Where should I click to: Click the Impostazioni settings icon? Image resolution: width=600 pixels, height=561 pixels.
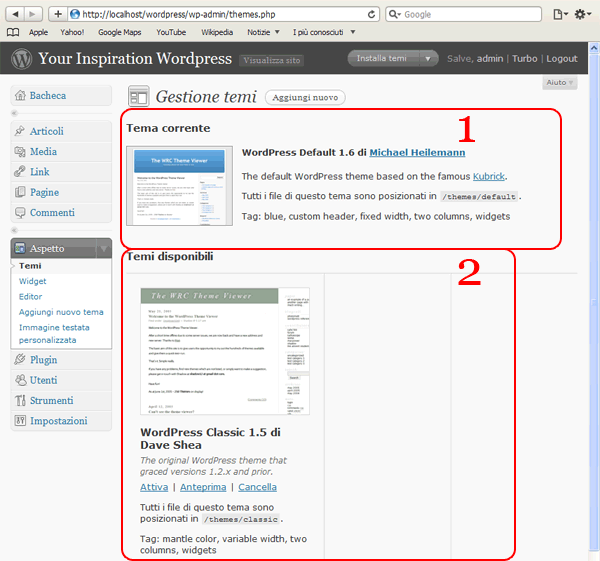tap(20, 421)
